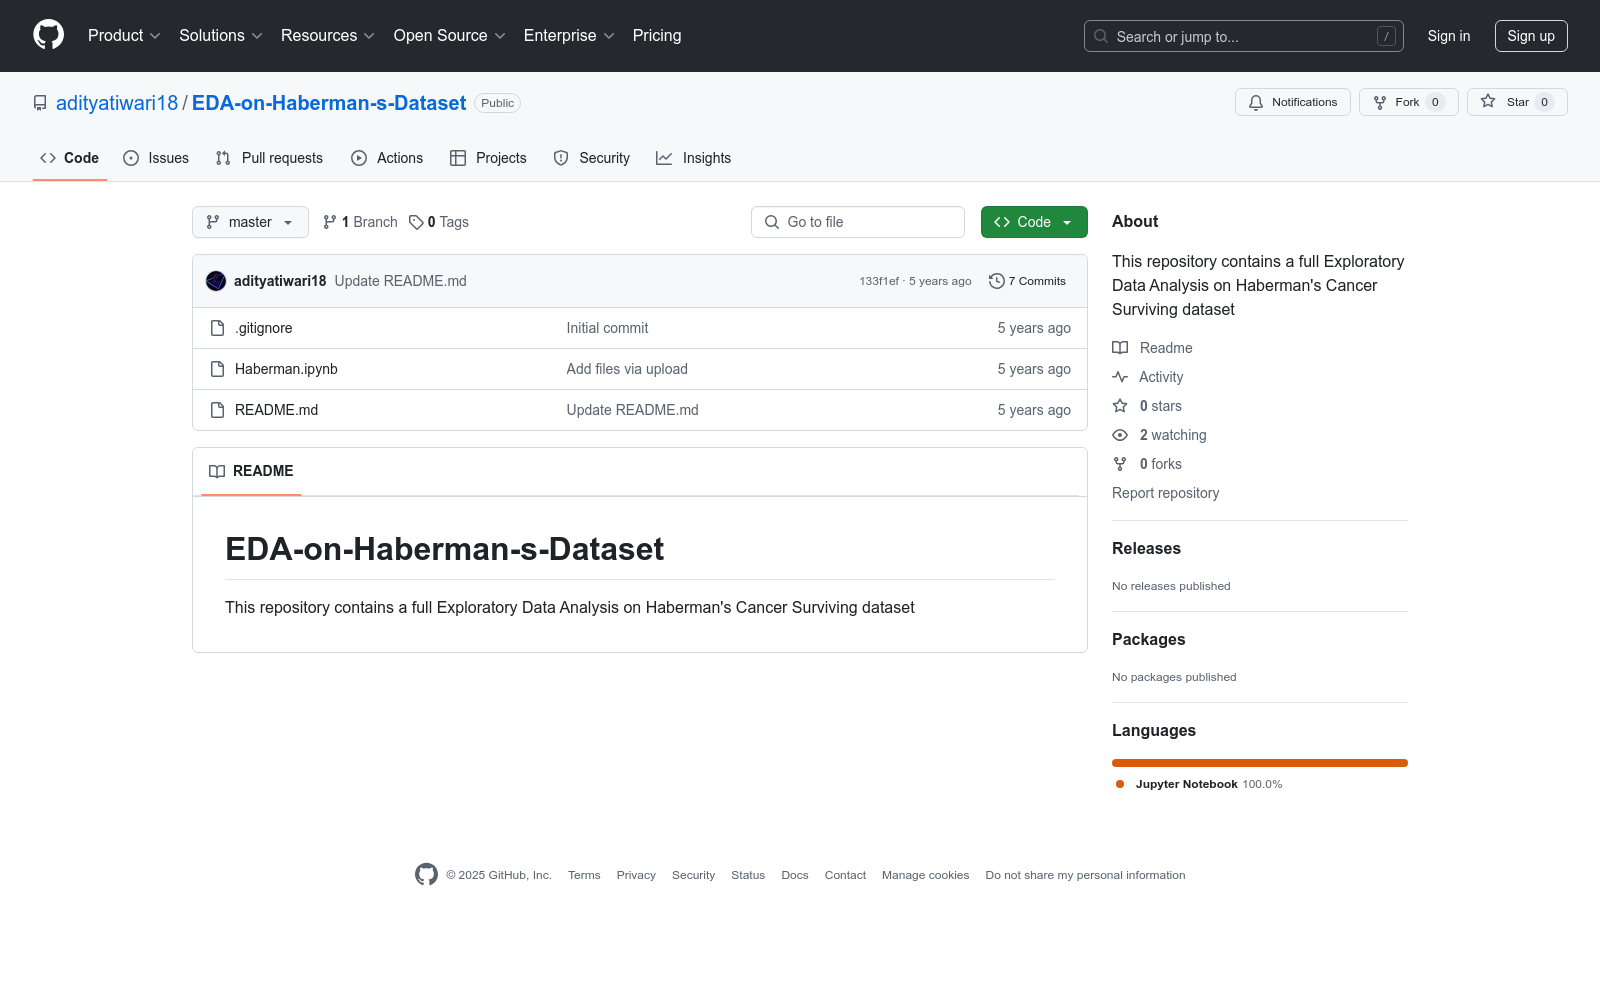Click the fork icon beside 0 forks

[1120, 464]
